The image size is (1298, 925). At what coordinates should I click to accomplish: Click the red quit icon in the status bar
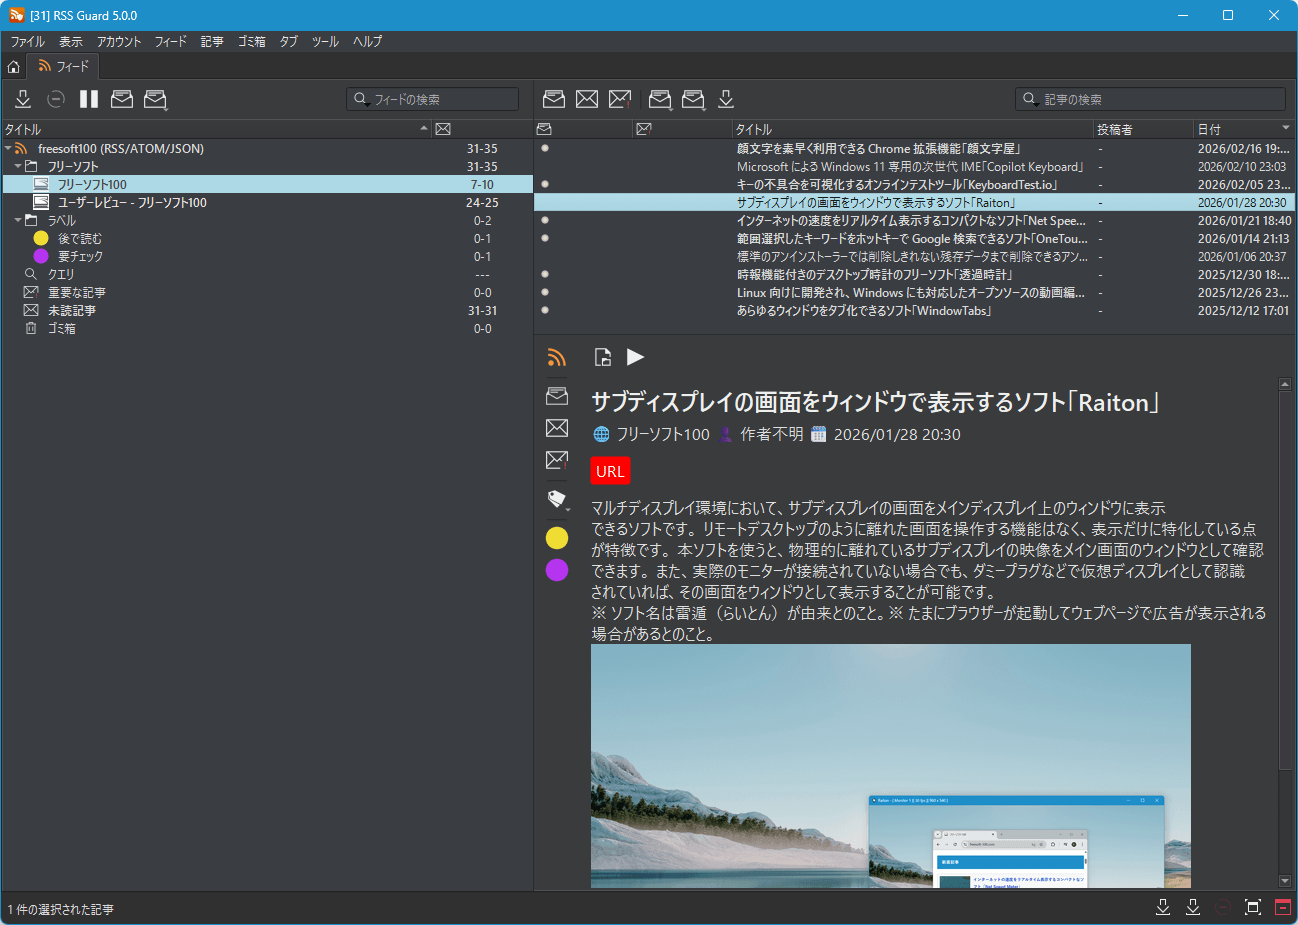[x=1282, y=907]
